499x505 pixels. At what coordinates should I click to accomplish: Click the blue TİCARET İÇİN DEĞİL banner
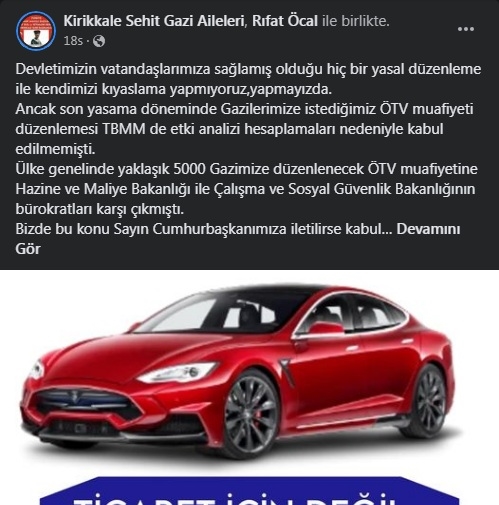249,491
